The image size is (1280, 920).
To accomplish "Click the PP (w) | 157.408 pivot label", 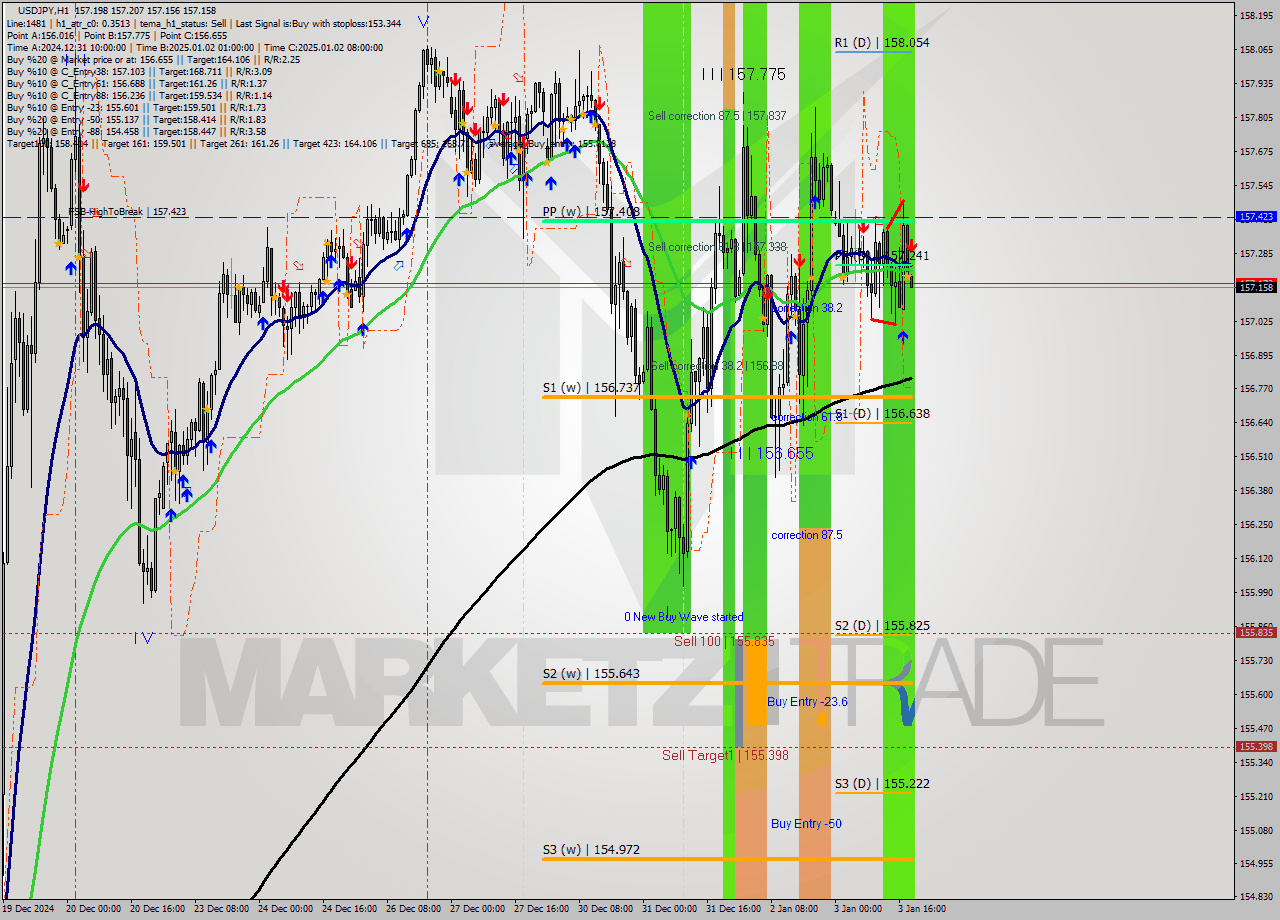I will pyautogui.click(x=591, y=212).
